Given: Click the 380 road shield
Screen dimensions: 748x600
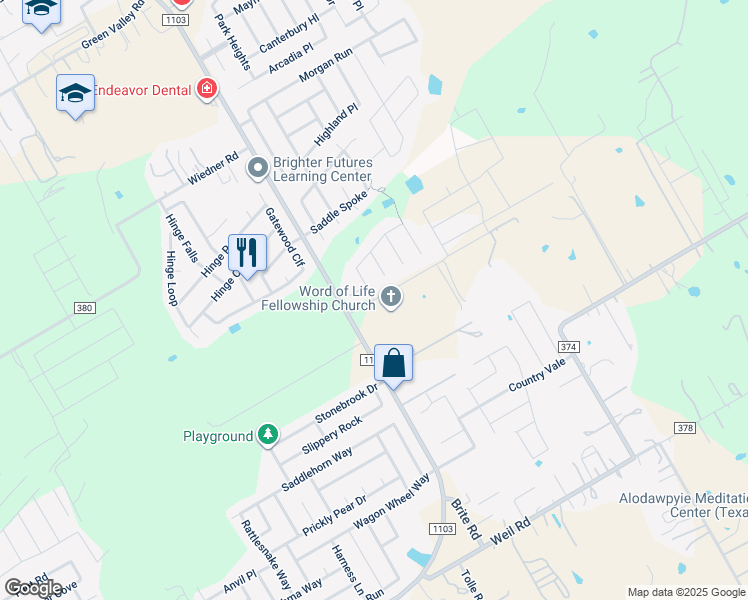Looking at the screenshot, I should tap(85, 308).
